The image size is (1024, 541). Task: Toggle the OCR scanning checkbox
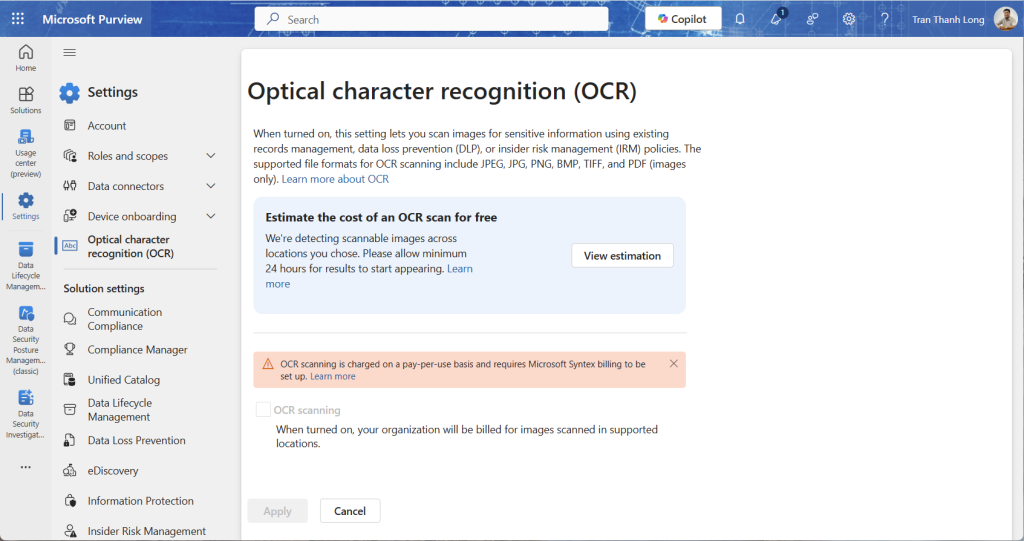tap(263, 410)
